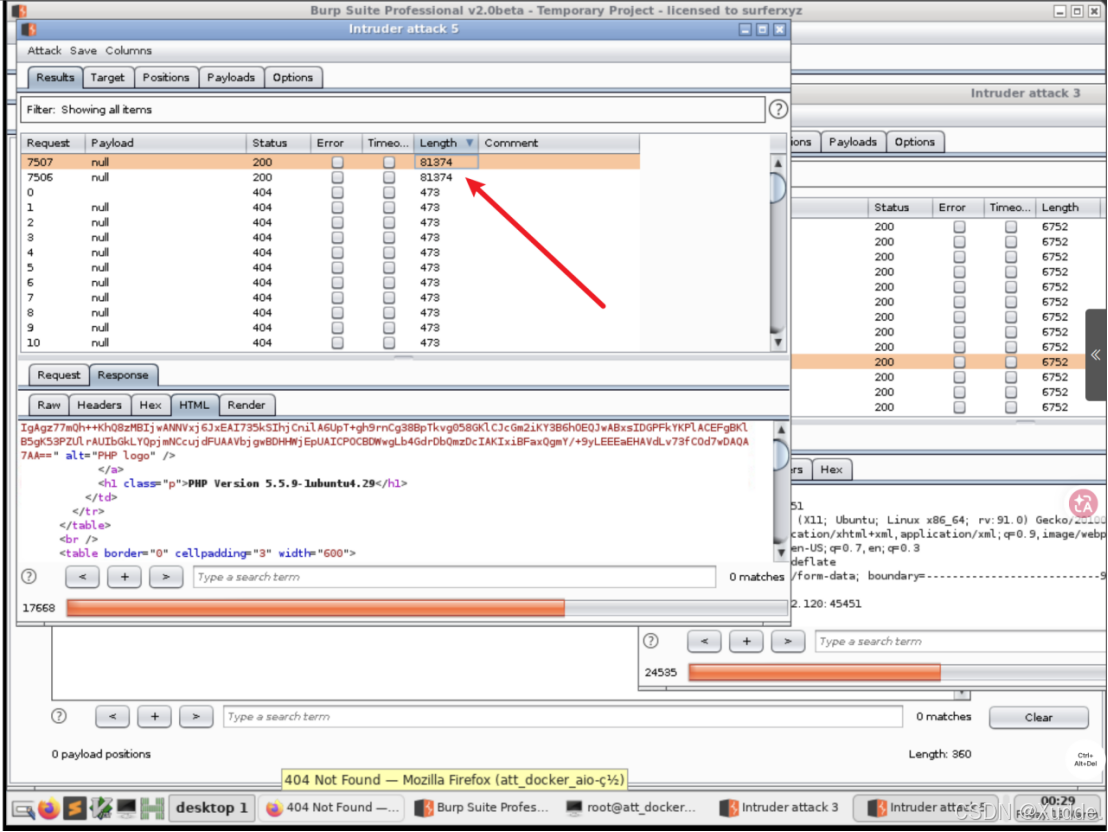The height and width of the screenshot is (832, 1108).
Task: Open the Columns menu
Action: click(129, 51)
